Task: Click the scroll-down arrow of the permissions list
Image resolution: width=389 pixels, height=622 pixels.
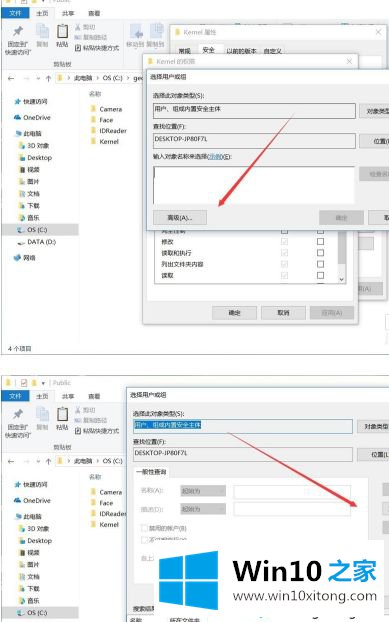Action: coord(342,280)
